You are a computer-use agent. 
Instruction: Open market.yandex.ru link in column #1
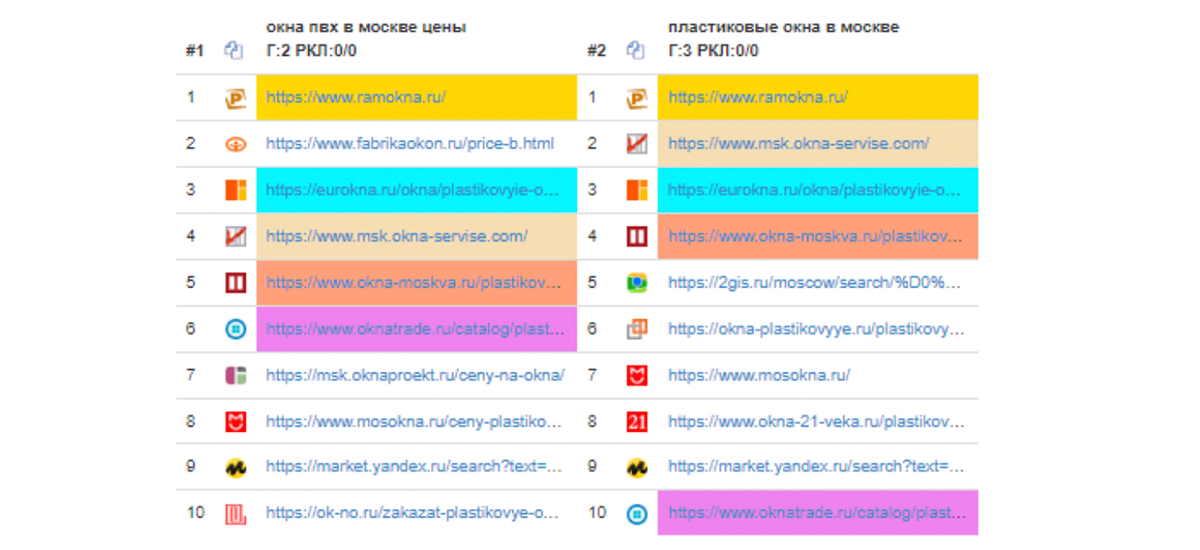(413, 467)
